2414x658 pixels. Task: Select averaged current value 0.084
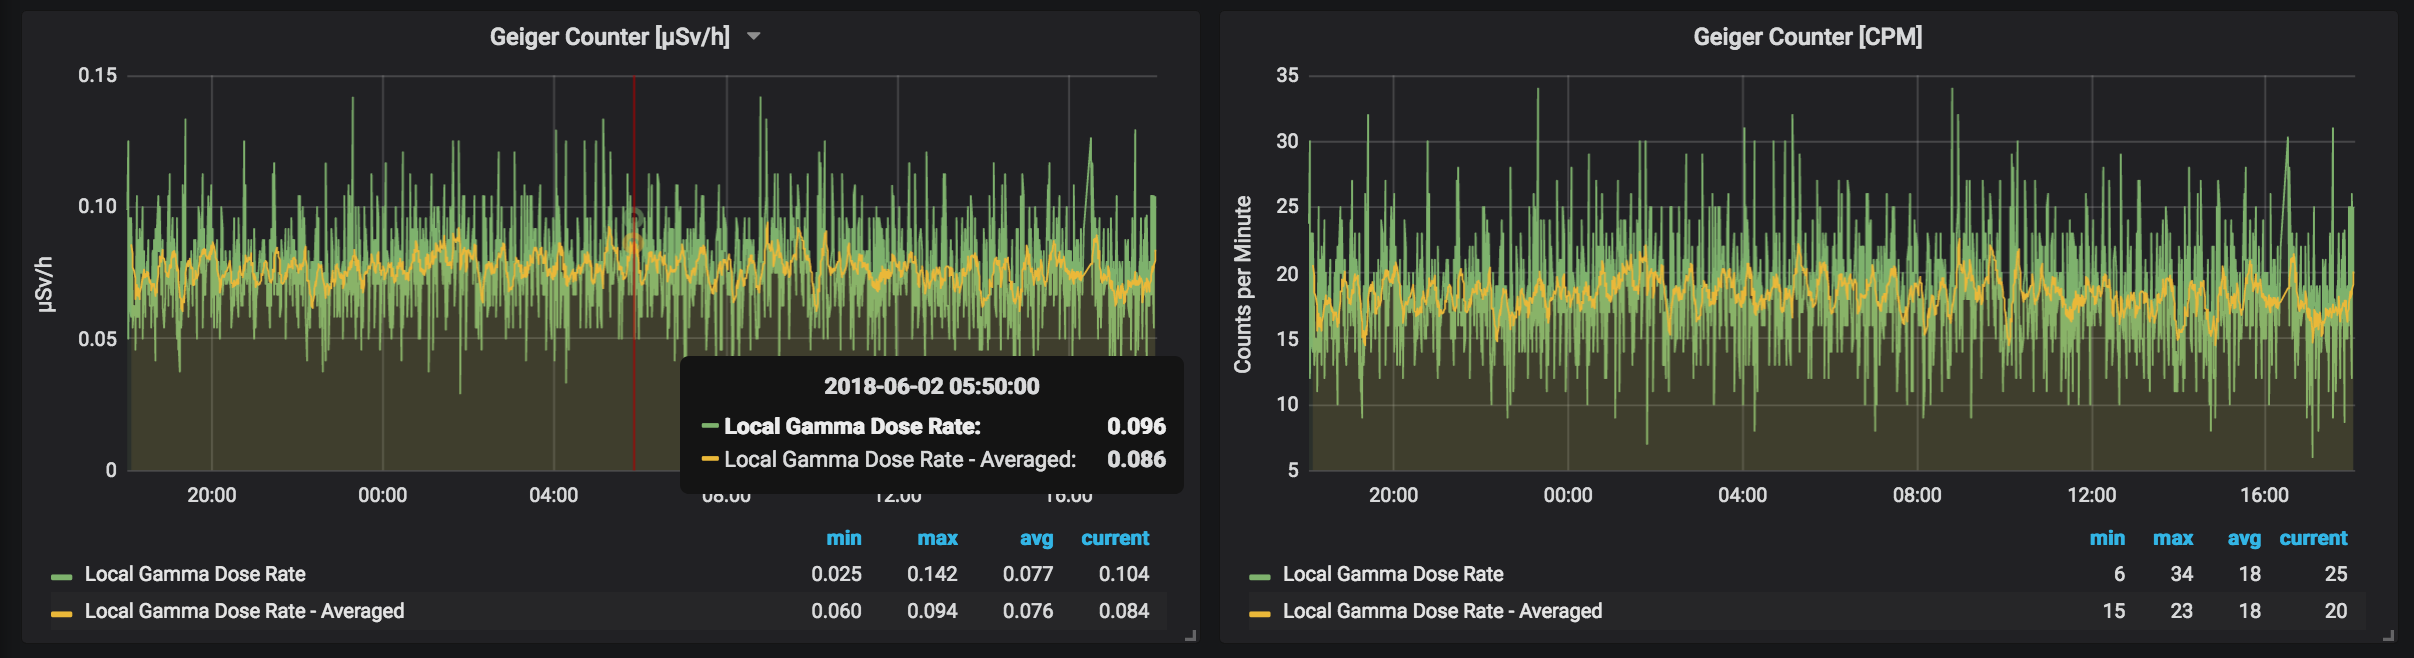click(x=1124, y=611)
